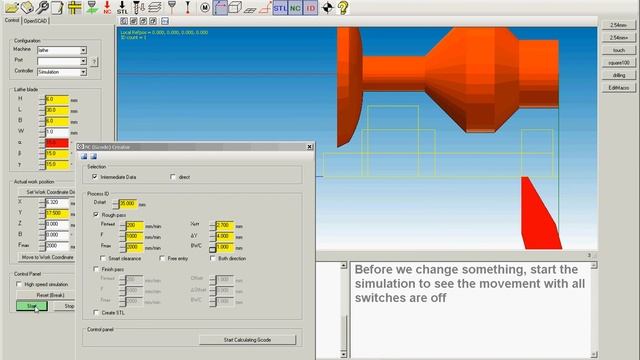Click the Lathe blade H value field
Screen dimensions: 640x360
[x=57, y=100]
